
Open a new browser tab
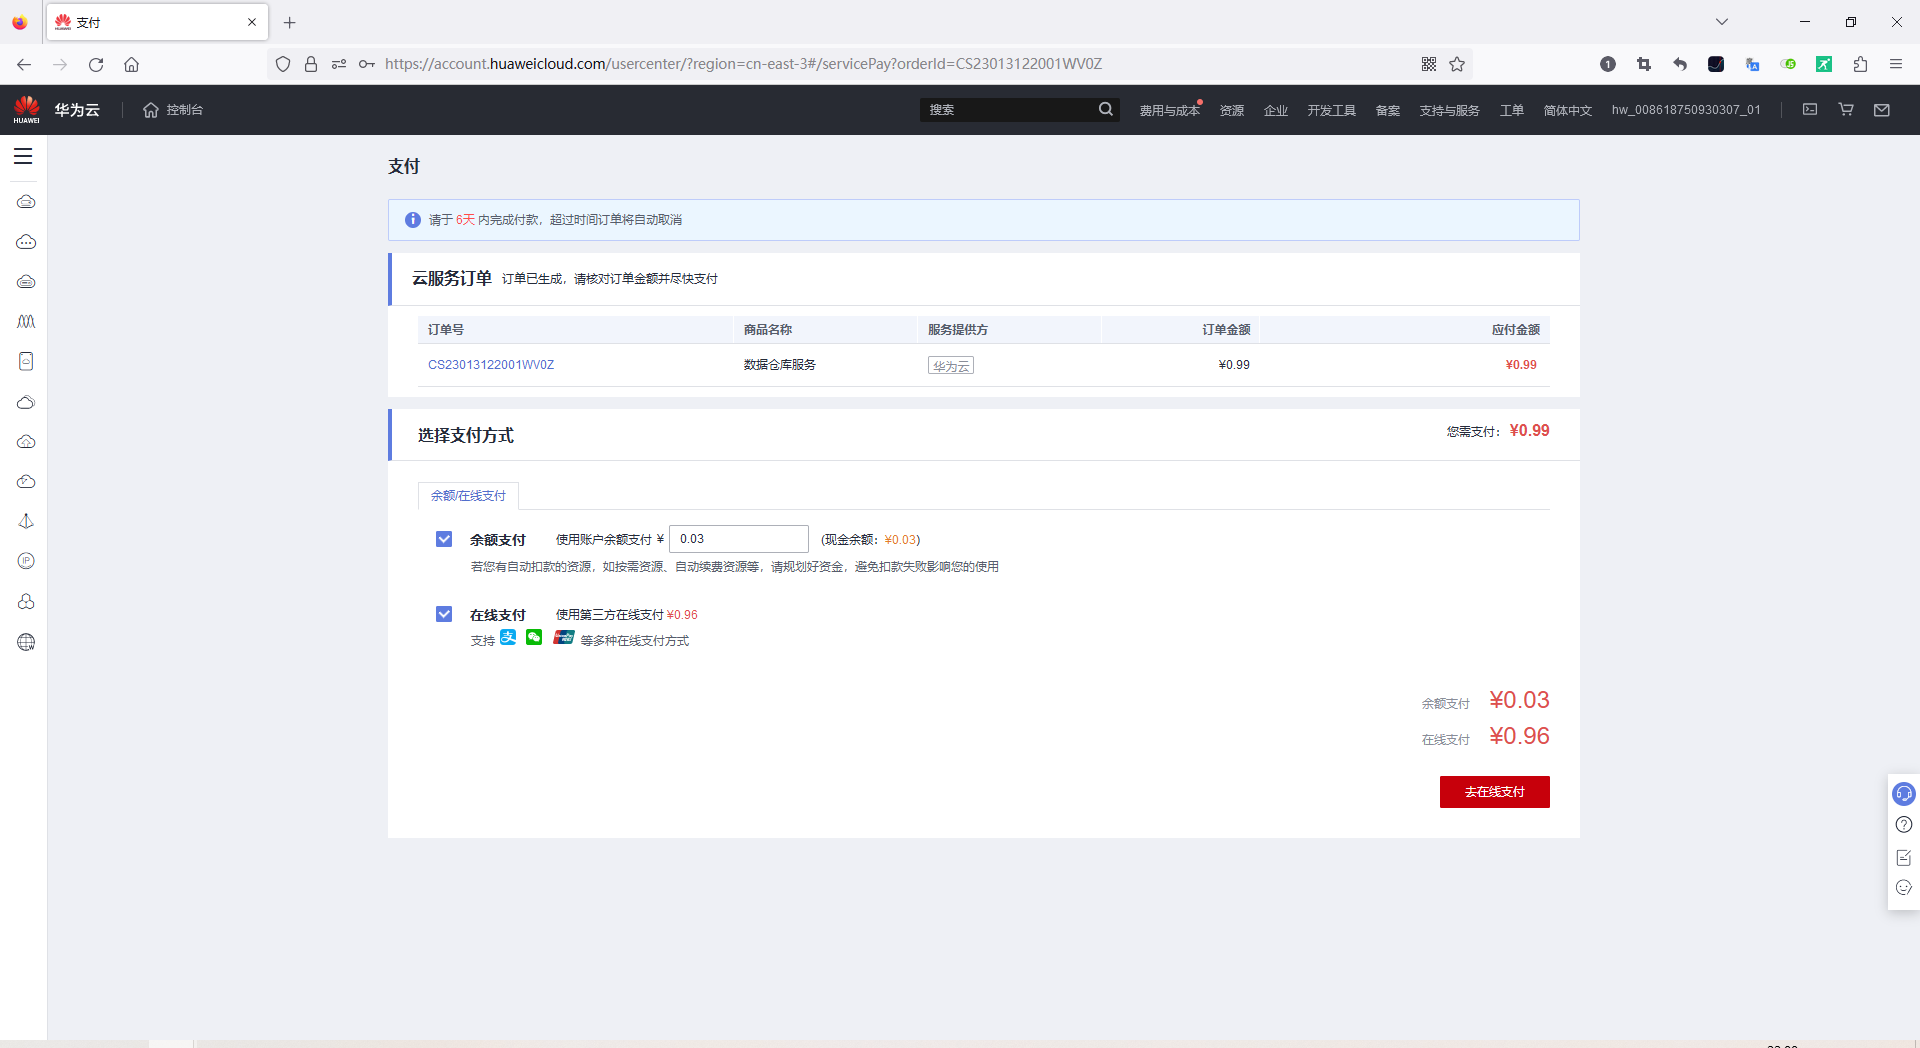tap(289, 22)
